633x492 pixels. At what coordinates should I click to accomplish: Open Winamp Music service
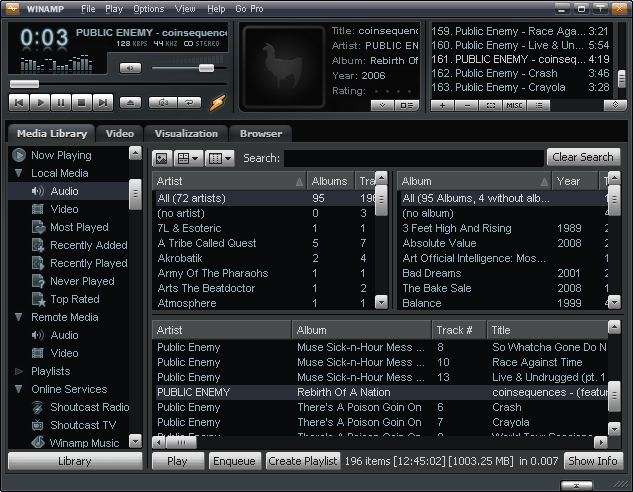(x=84, y=443)
